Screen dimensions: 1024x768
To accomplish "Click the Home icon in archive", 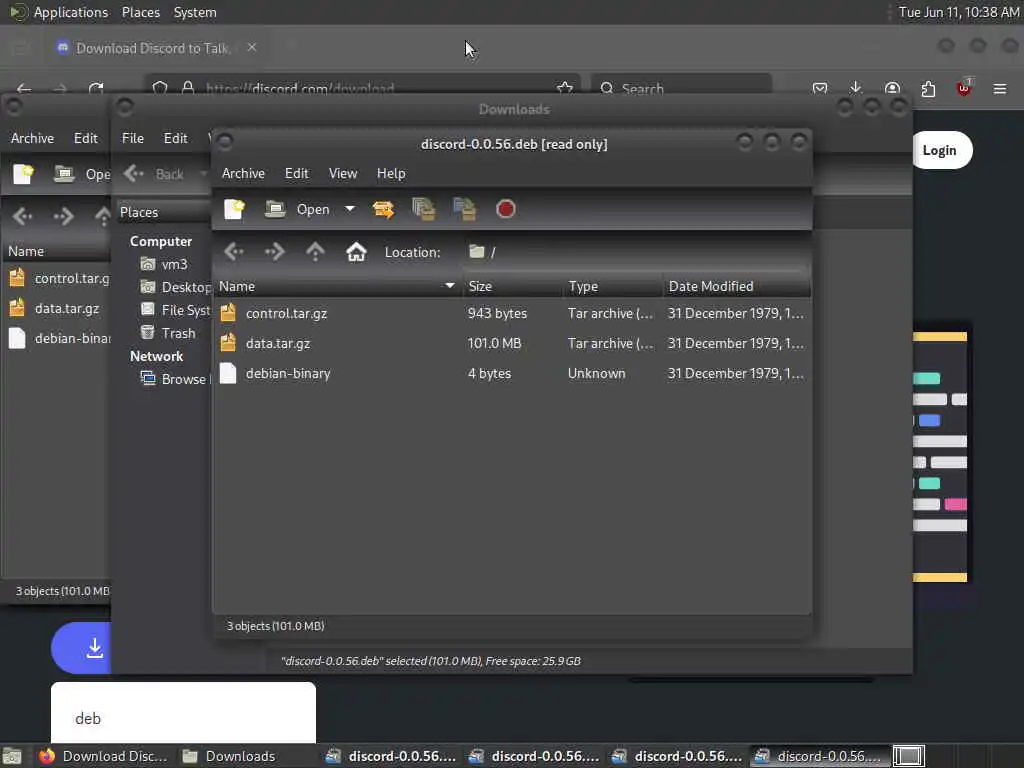I will coord(356,251).
